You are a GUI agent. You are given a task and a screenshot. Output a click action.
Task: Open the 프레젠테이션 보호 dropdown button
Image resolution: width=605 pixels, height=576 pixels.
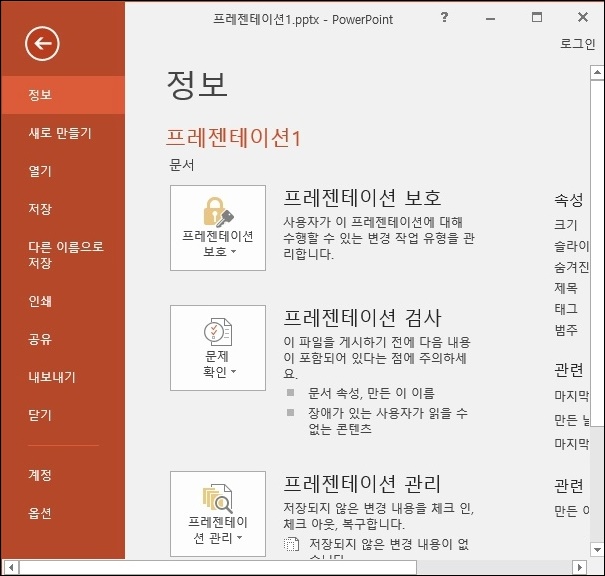[x=218, y=228]
